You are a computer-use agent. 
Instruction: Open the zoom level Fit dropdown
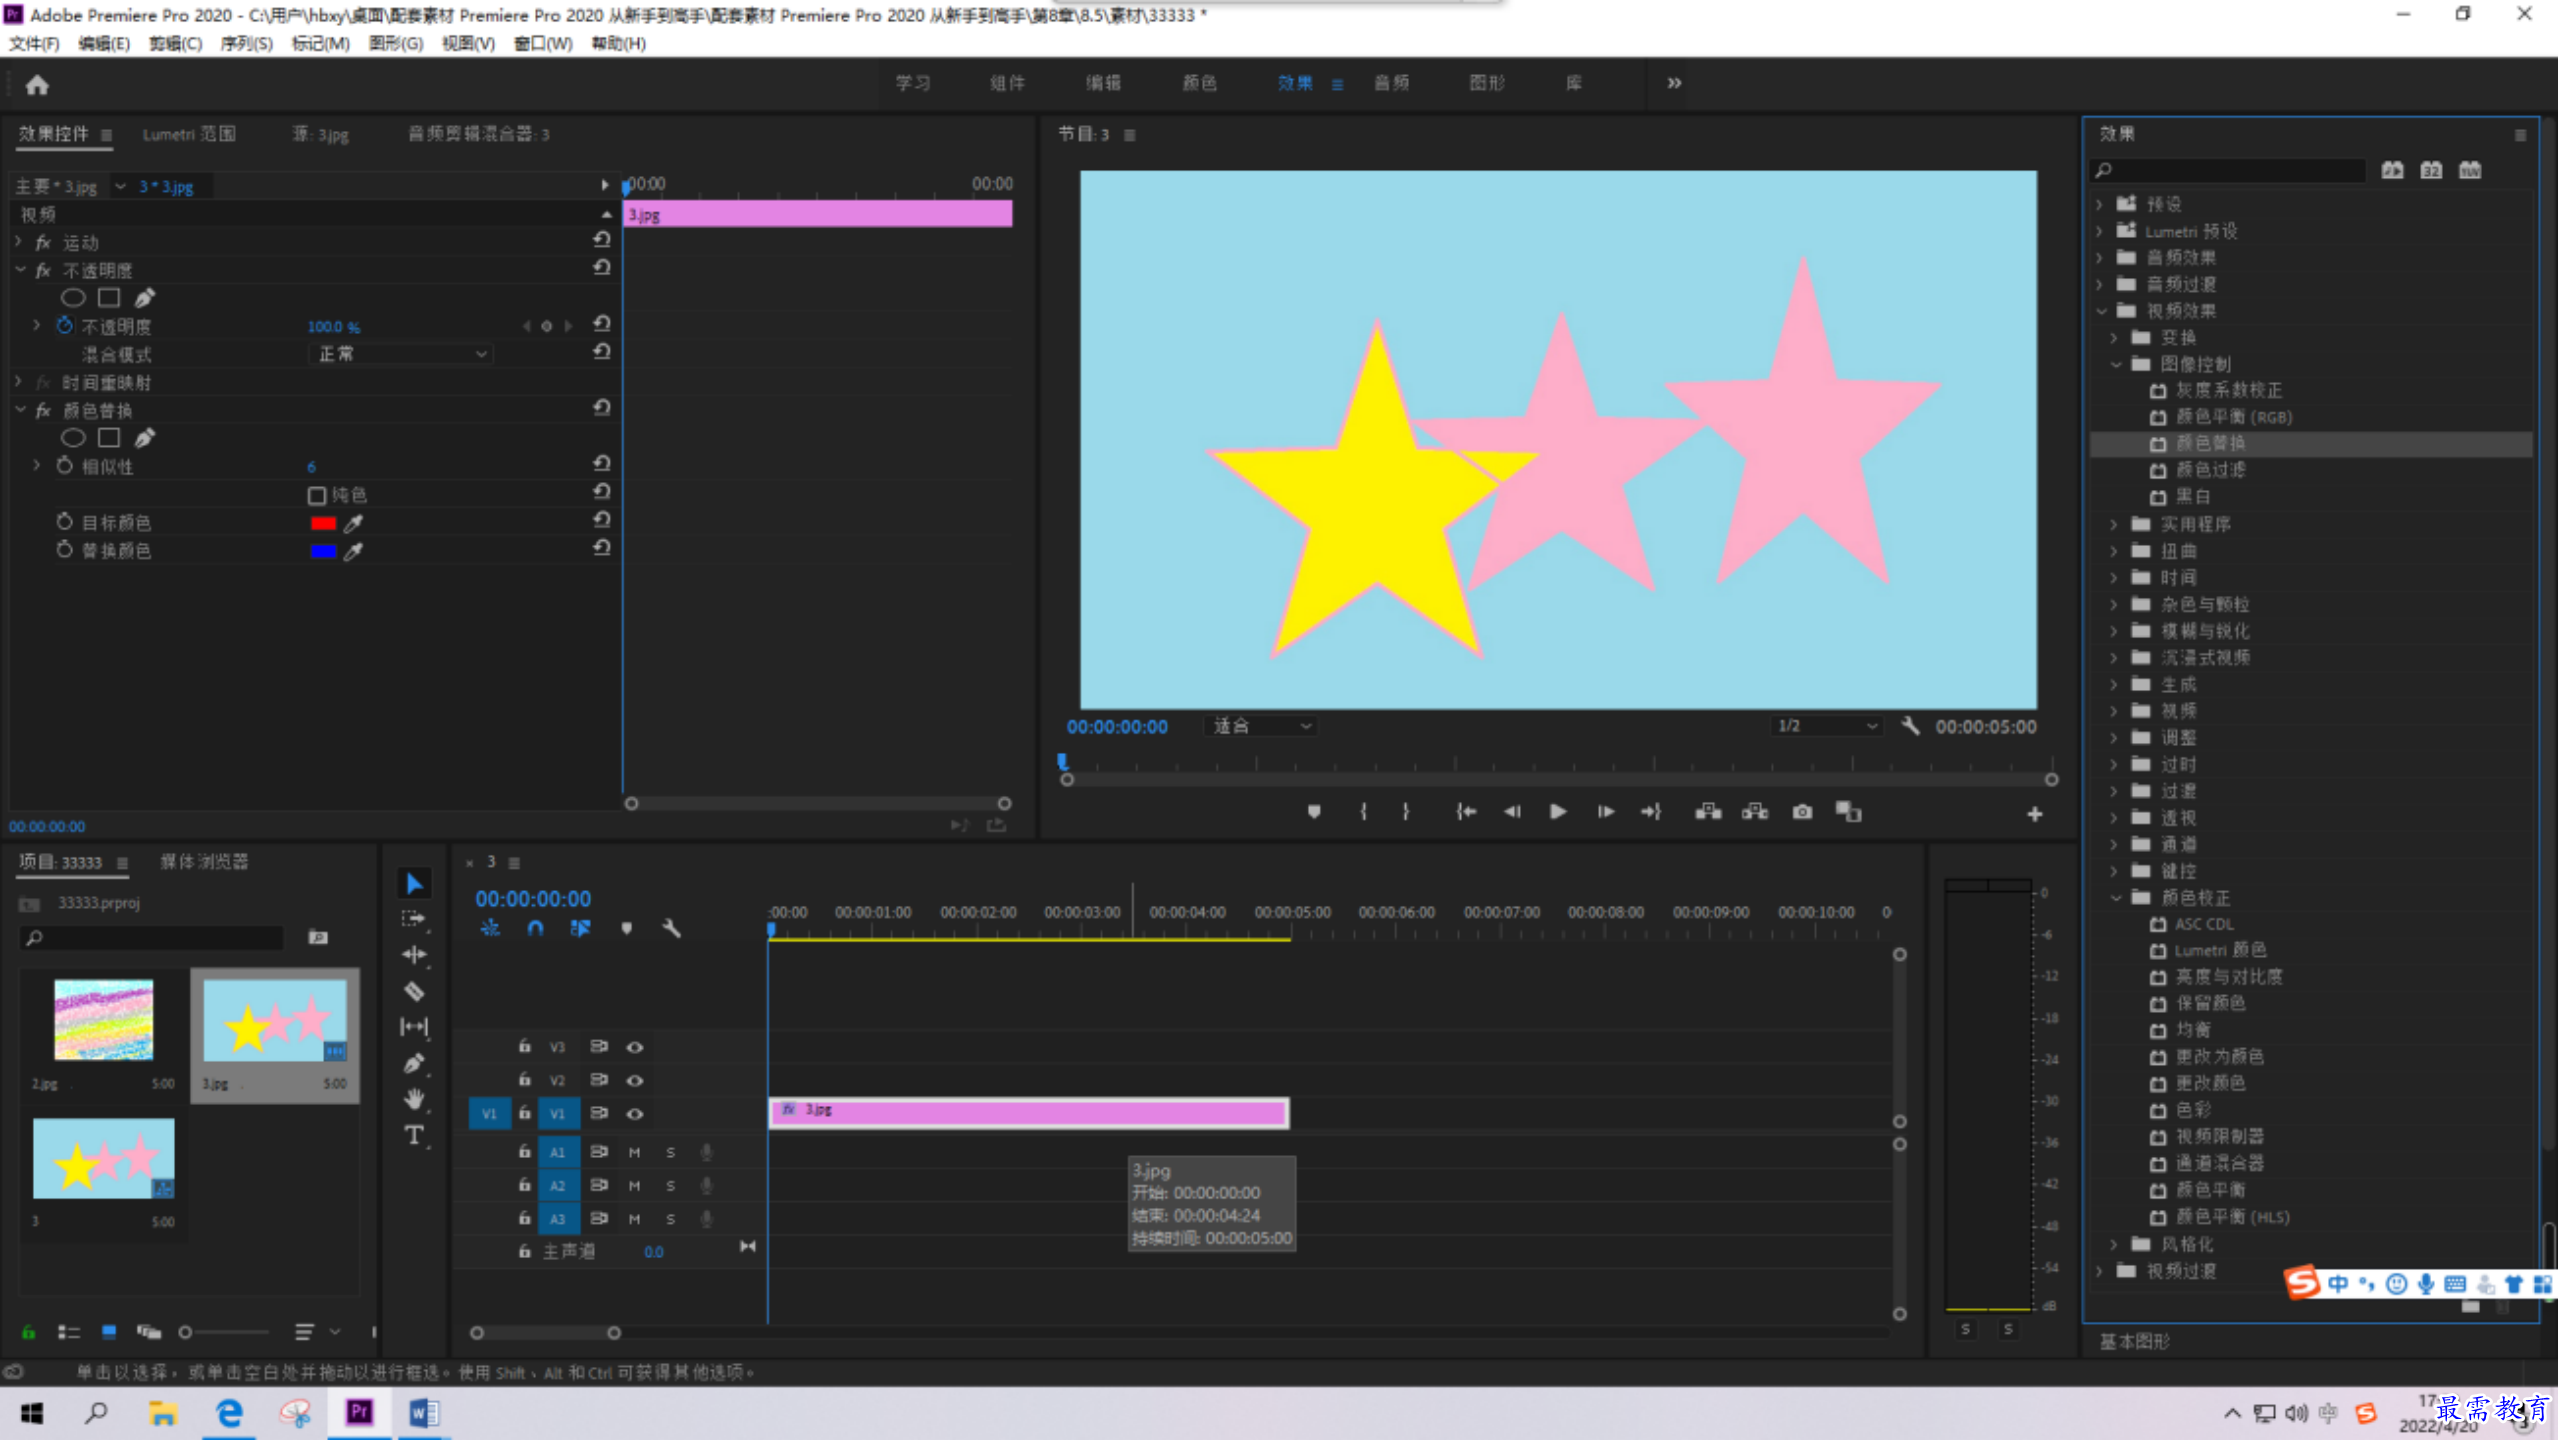[x=1260, y=726]
